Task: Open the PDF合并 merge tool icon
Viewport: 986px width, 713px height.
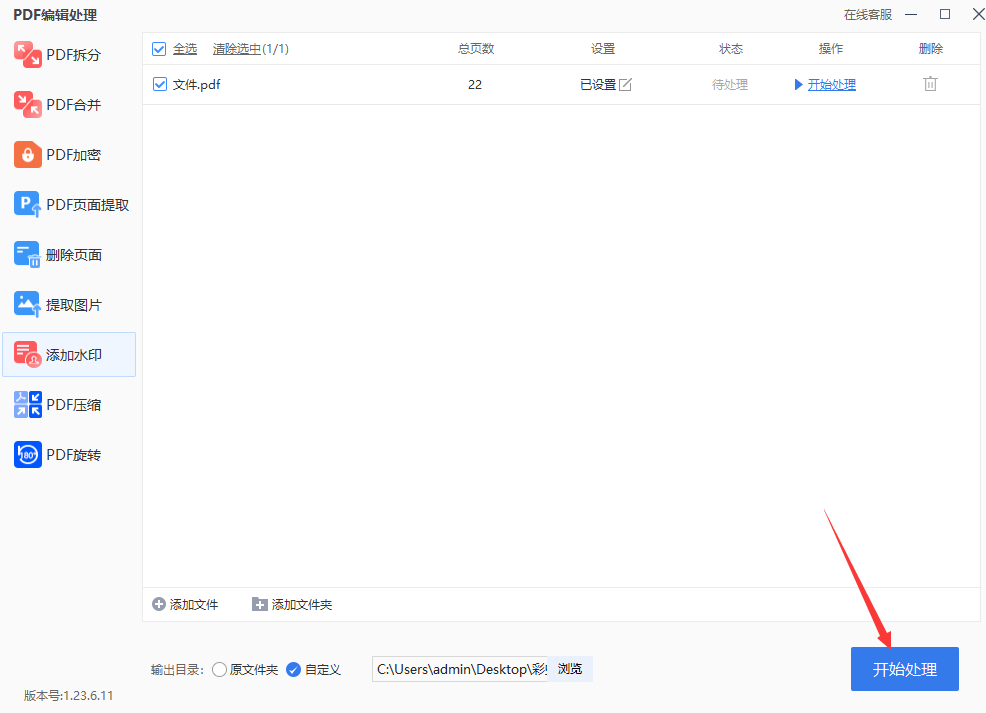Action: (x=28, y=104)
